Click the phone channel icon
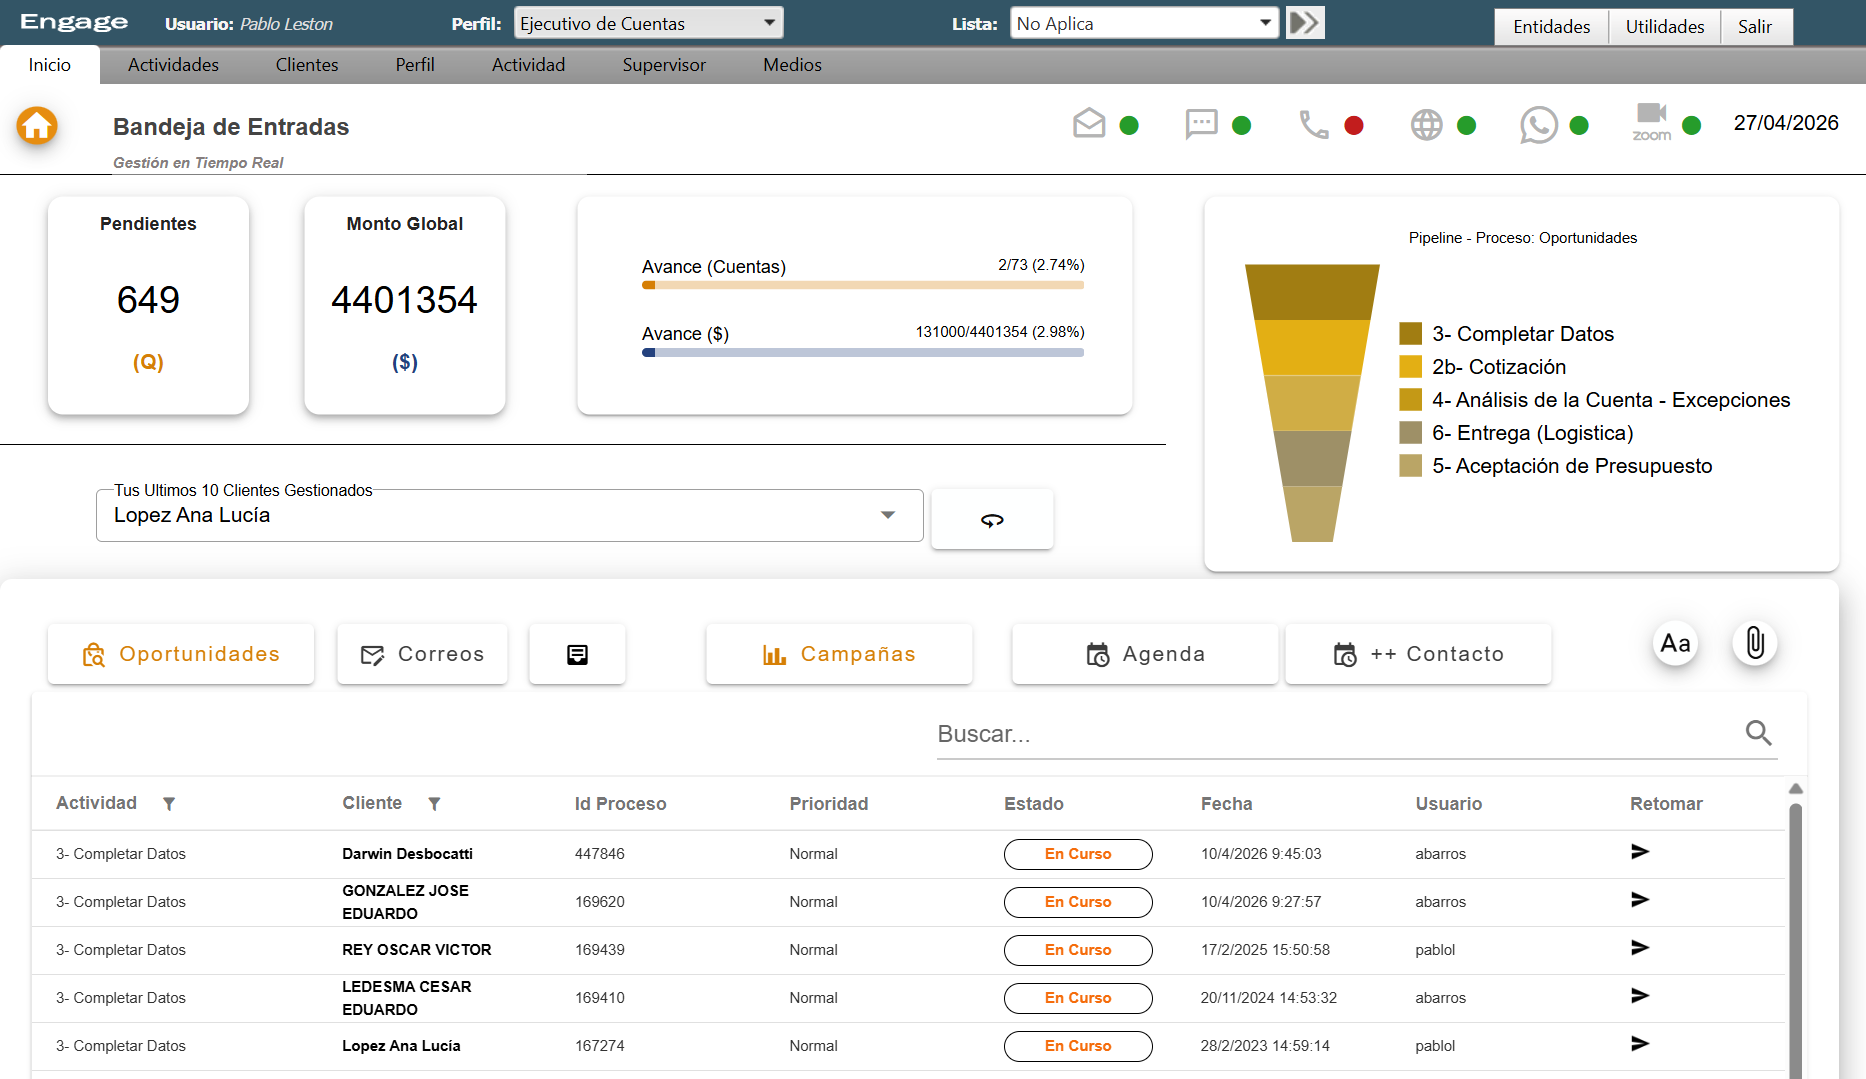The height and width of the screenshot is (1079, 1866). point(1313,124)
